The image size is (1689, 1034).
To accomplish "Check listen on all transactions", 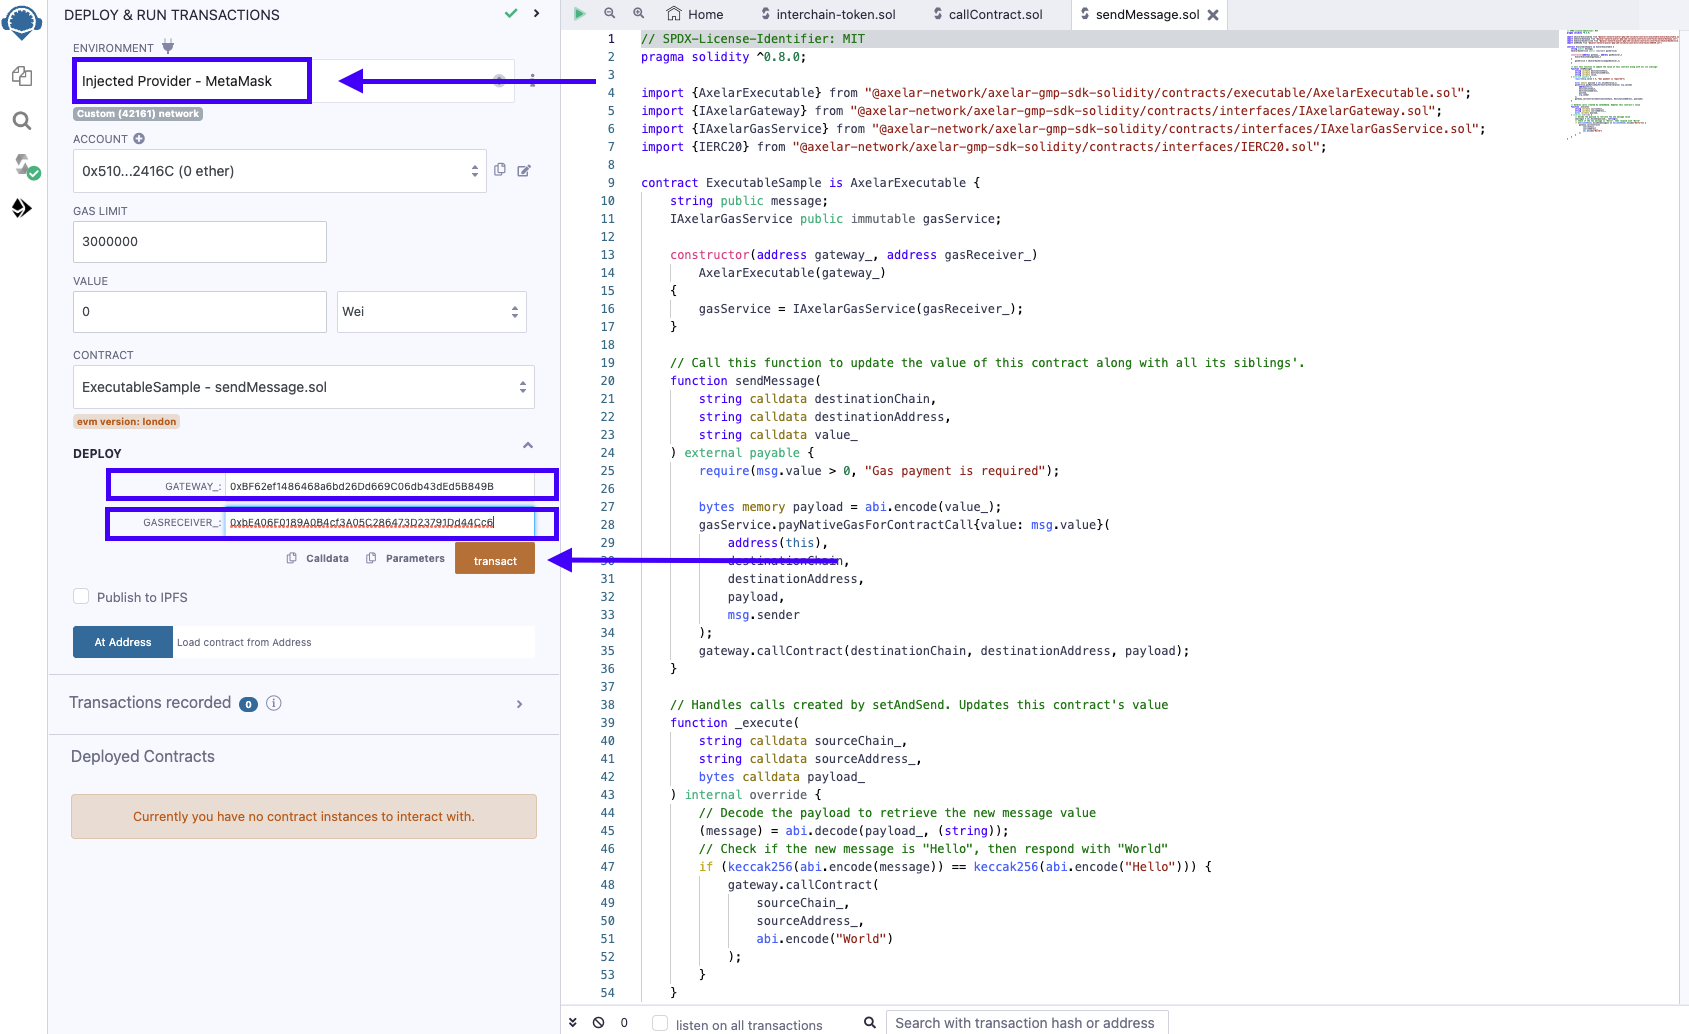I will pos(660,1023).
